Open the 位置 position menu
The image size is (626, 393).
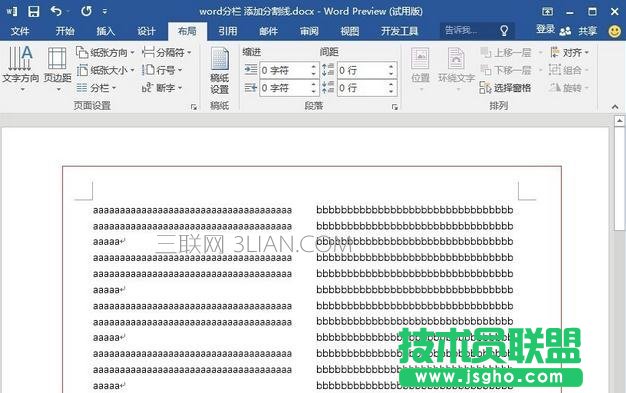(420, 69)
